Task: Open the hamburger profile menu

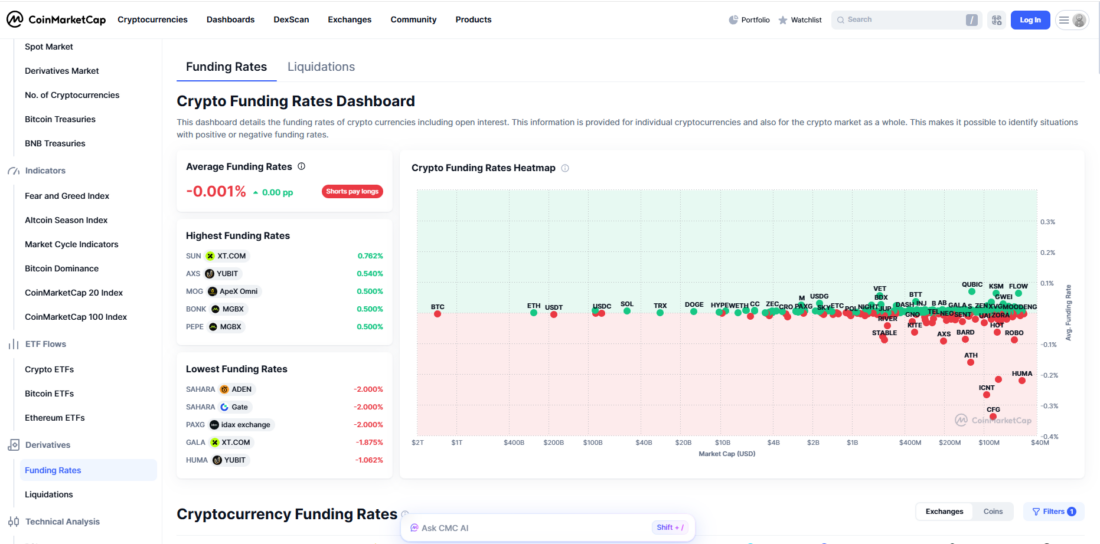Action: click(x=1072, y=20)
